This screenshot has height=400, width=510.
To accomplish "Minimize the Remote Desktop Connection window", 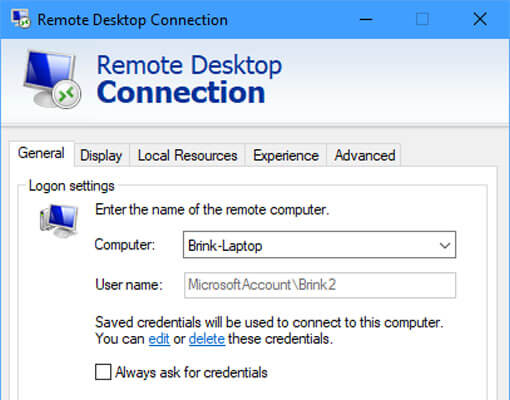I will [366, 19].
